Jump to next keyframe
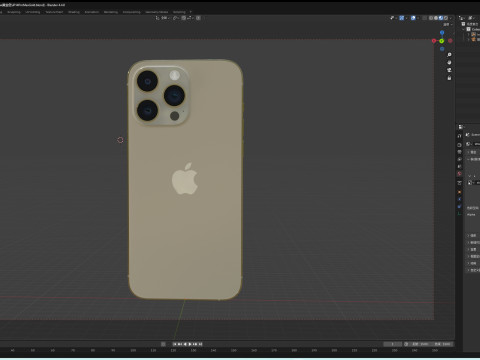Viewport: 480px width, 360px height. 195,344
